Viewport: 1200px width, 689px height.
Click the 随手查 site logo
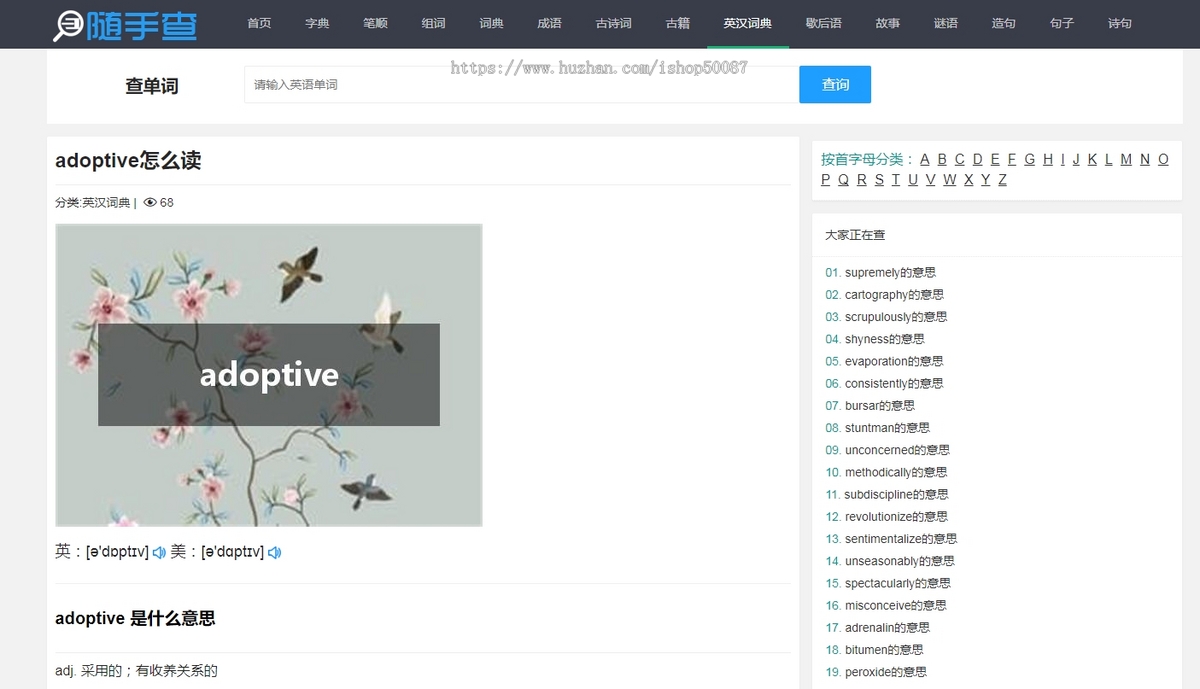(125, 24)
